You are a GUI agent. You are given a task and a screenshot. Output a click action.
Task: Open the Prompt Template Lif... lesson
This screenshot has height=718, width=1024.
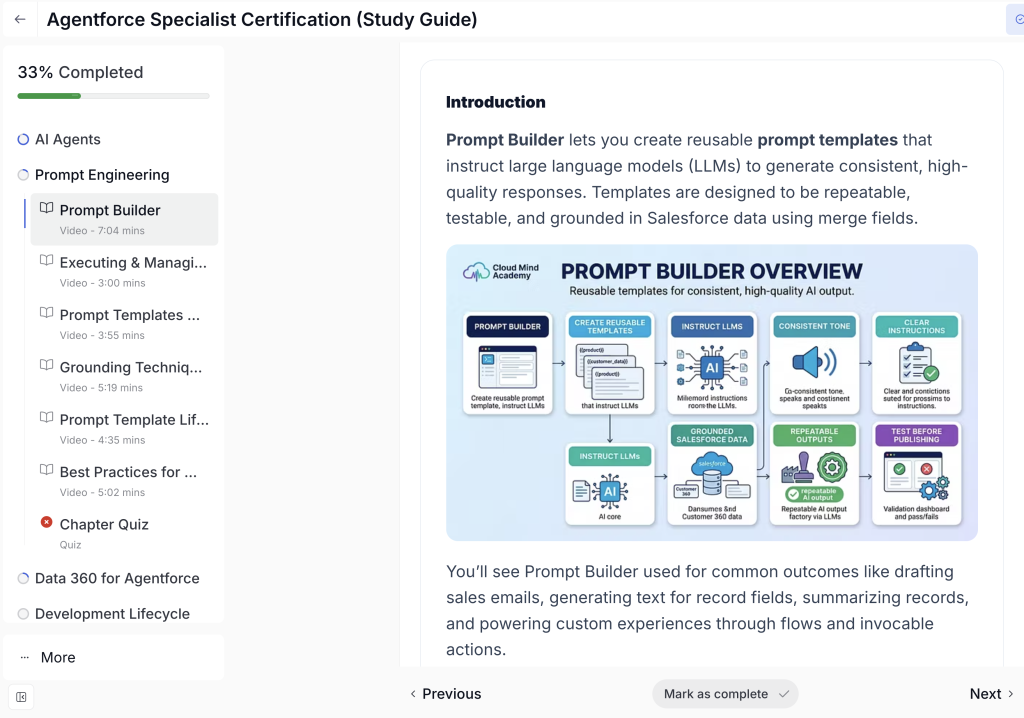click(x=124, y=428)
